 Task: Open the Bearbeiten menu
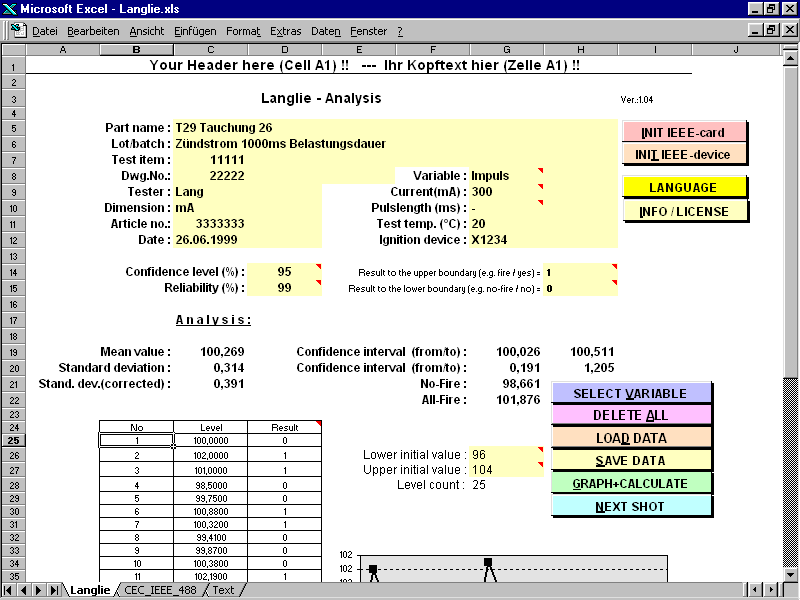click(x=93, y=31)
